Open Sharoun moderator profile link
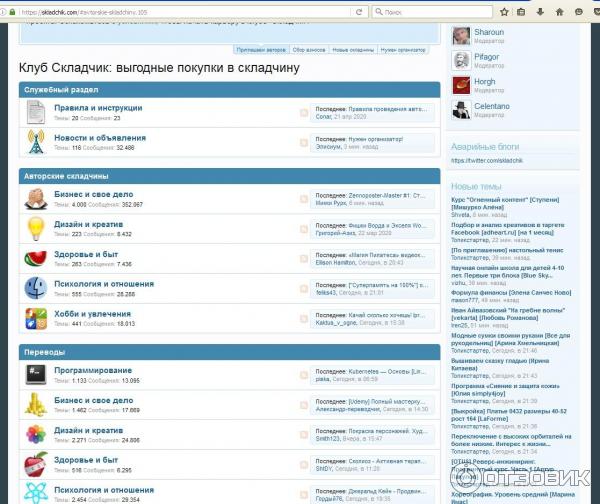600x504 pixels. point(489,32)
